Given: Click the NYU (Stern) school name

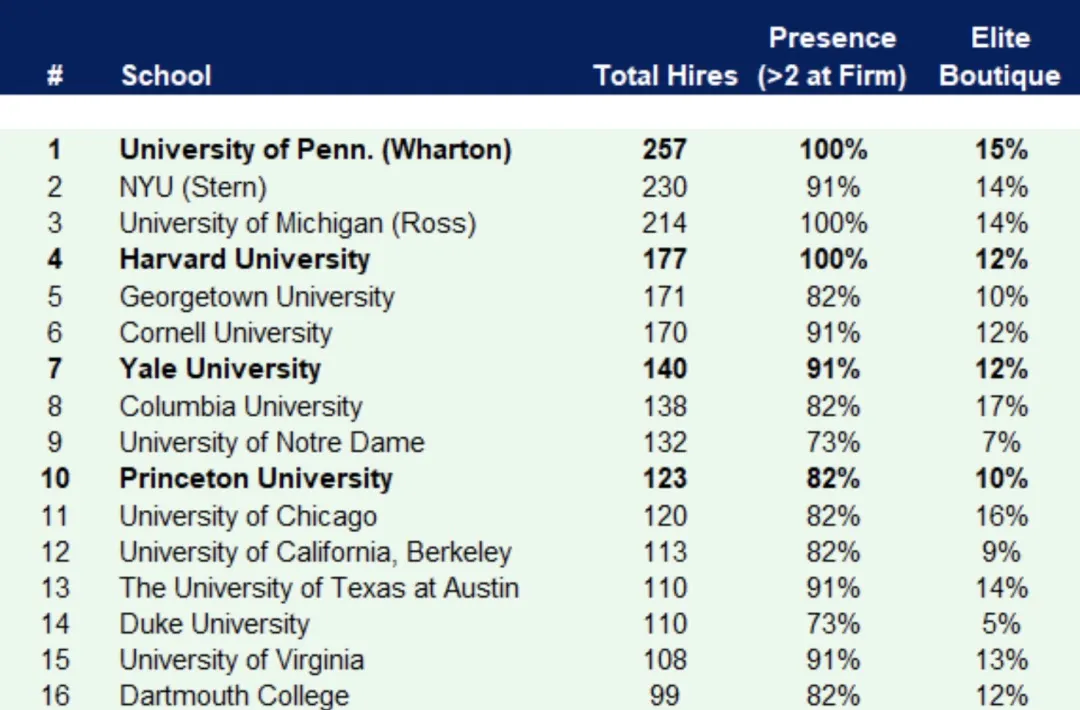Looking at the screenshot, I should 193,187.
